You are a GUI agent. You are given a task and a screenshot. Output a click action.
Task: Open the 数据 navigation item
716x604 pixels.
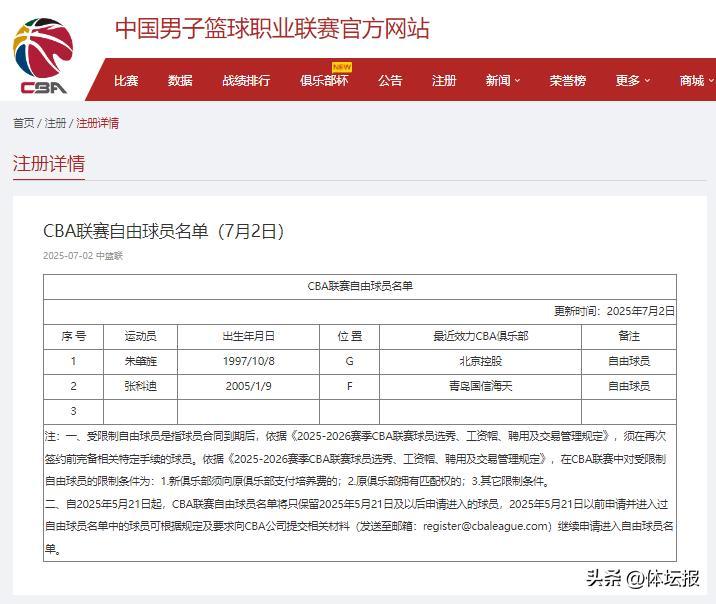click(x=180, y=81)
